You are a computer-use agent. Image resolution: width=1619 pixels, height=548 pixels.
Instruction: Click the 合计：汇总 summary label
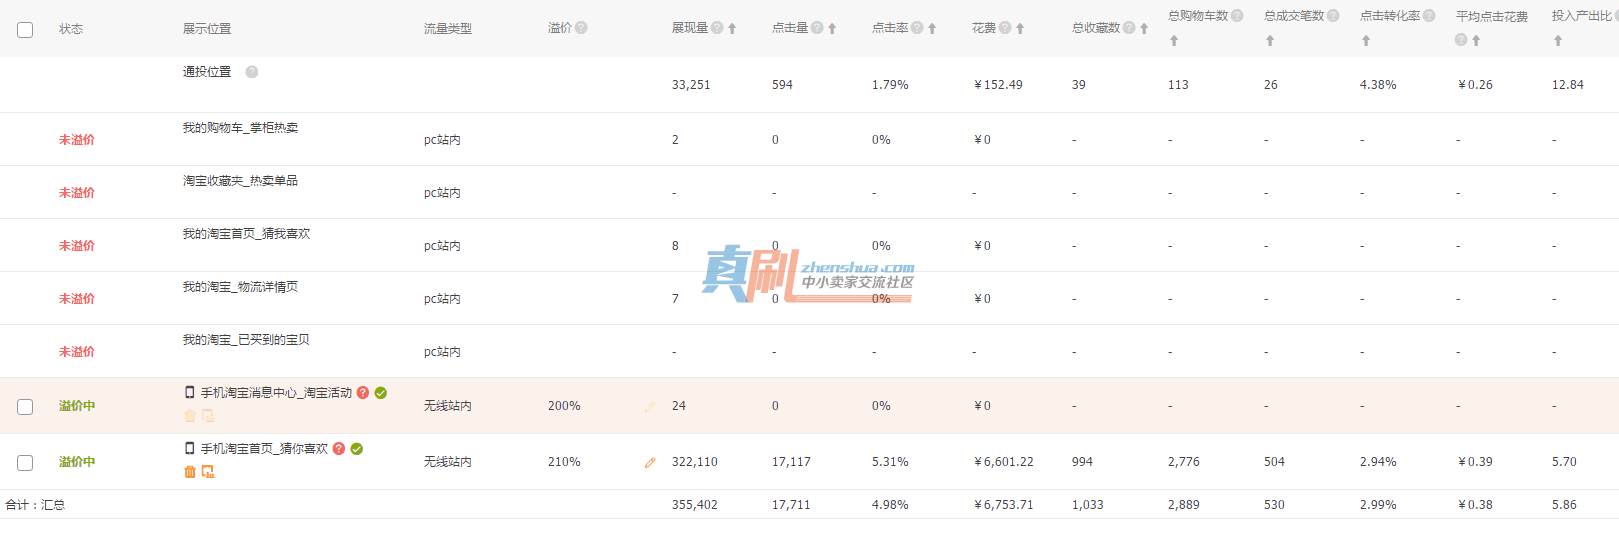pos(35,505)
